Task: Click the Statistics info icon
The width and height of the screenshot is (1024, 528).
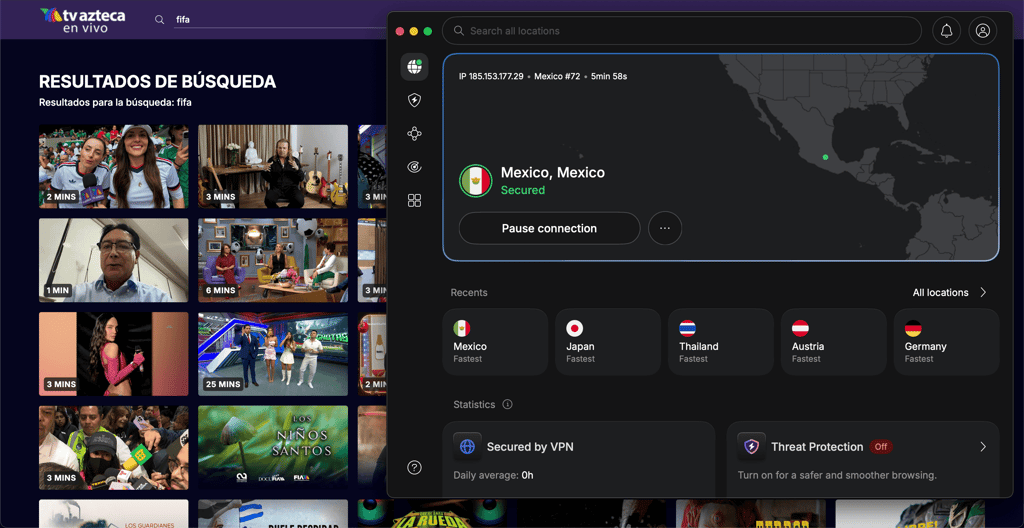Action: (x=507, y=404)
